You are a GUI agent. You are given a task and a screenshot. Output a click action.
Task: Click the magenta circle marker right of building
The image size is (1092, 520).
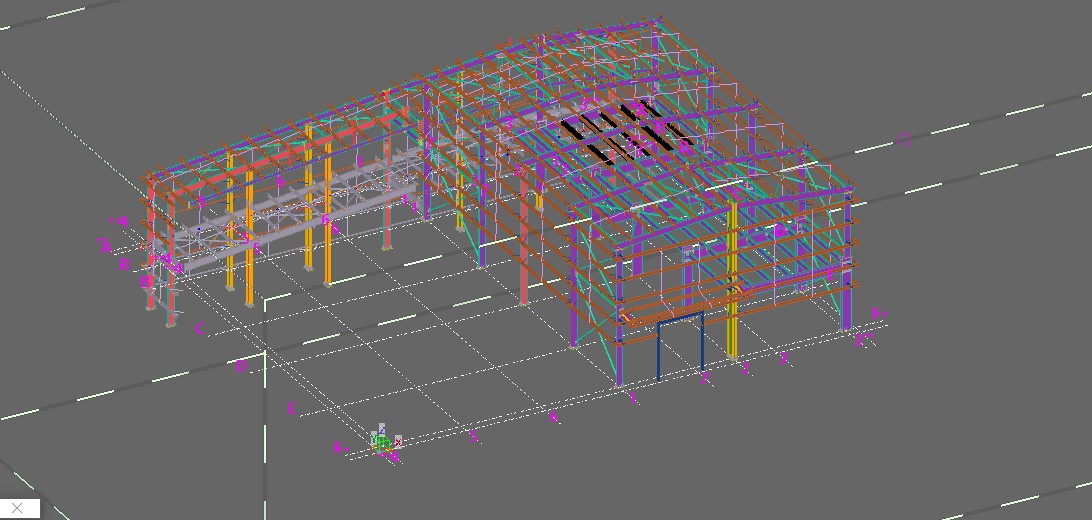point(904,139)
